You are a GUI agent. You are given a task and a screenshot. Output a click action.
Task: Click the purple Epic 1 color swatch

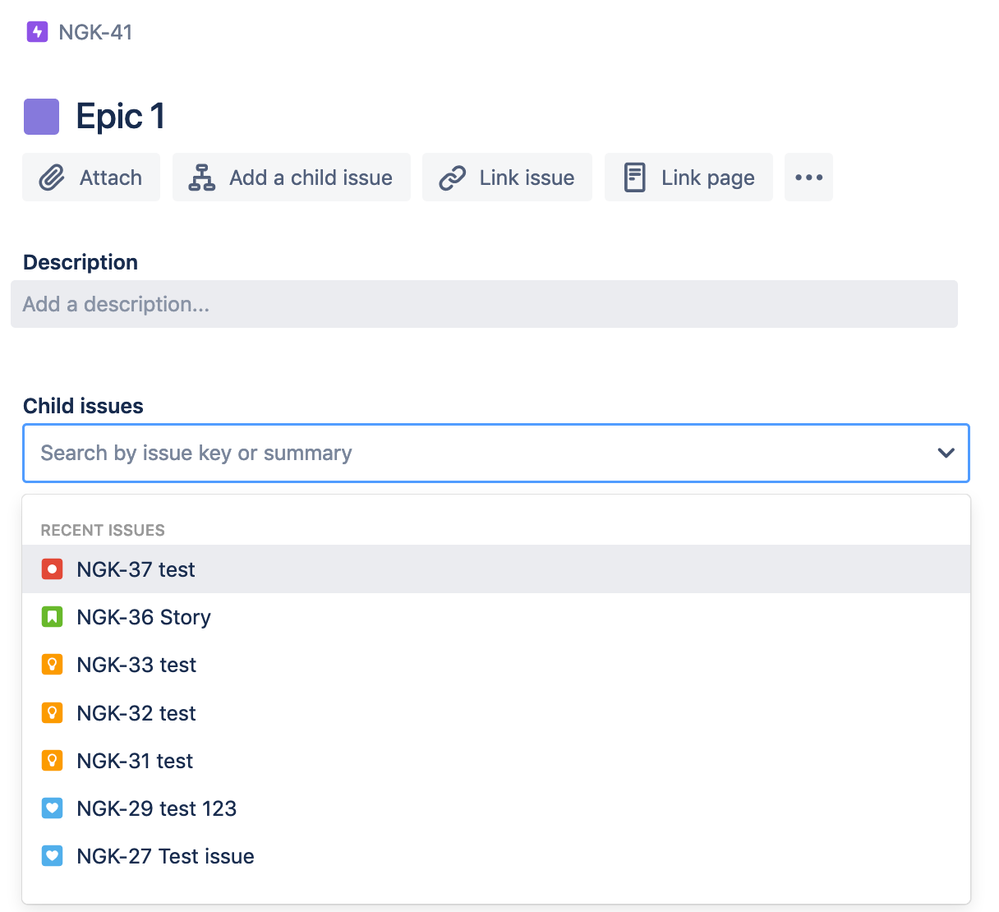41,117
